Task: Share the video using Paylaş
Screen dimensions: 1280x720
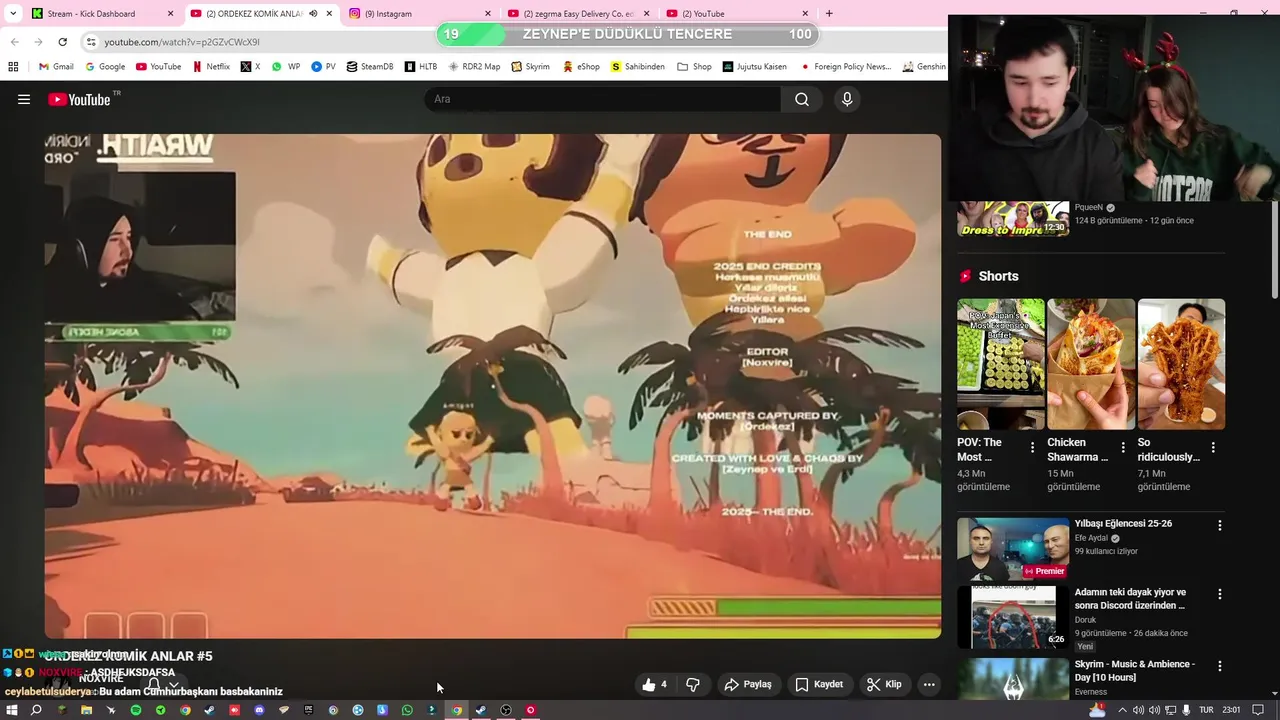Action: [x=748, y=684]
